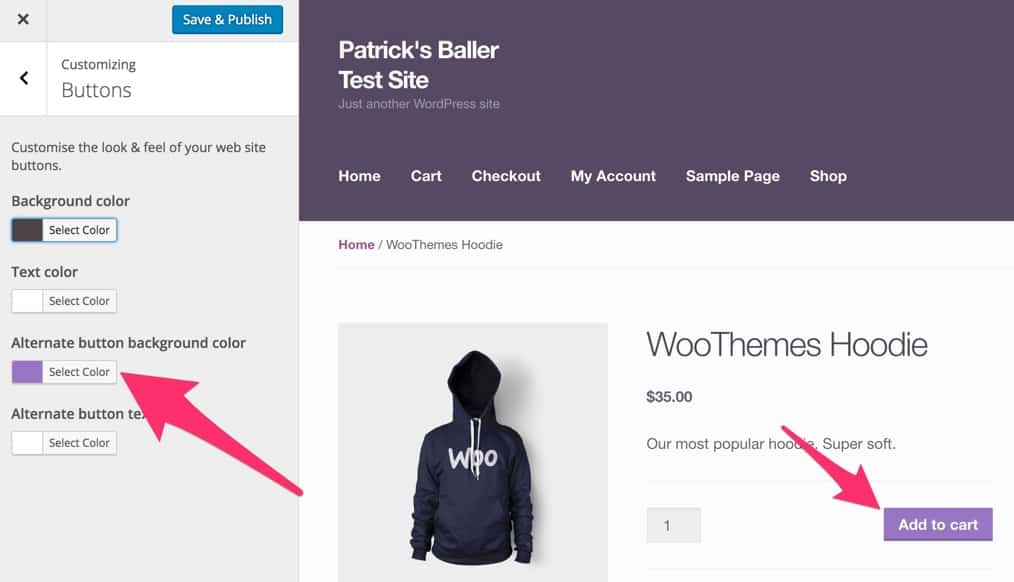Visit the Shop menu item

coord(827,176)
